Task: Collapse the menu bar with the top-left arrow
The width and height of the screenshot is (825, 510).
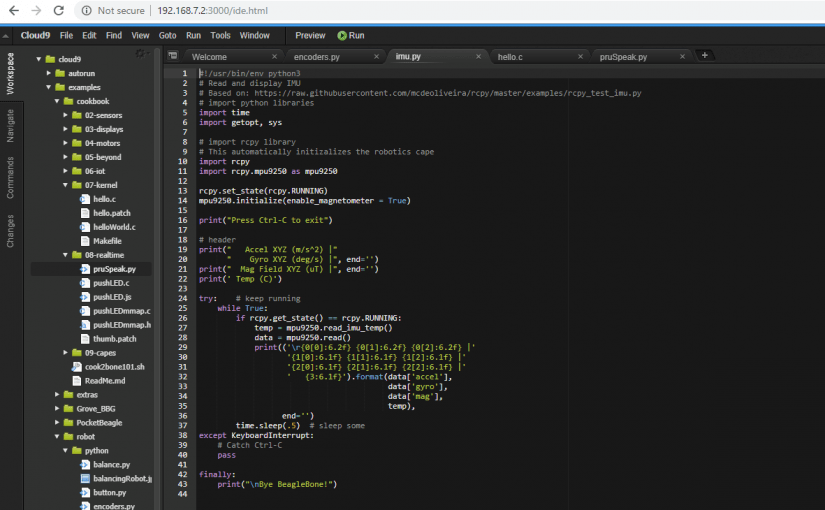Action: (x=5, y=36)
